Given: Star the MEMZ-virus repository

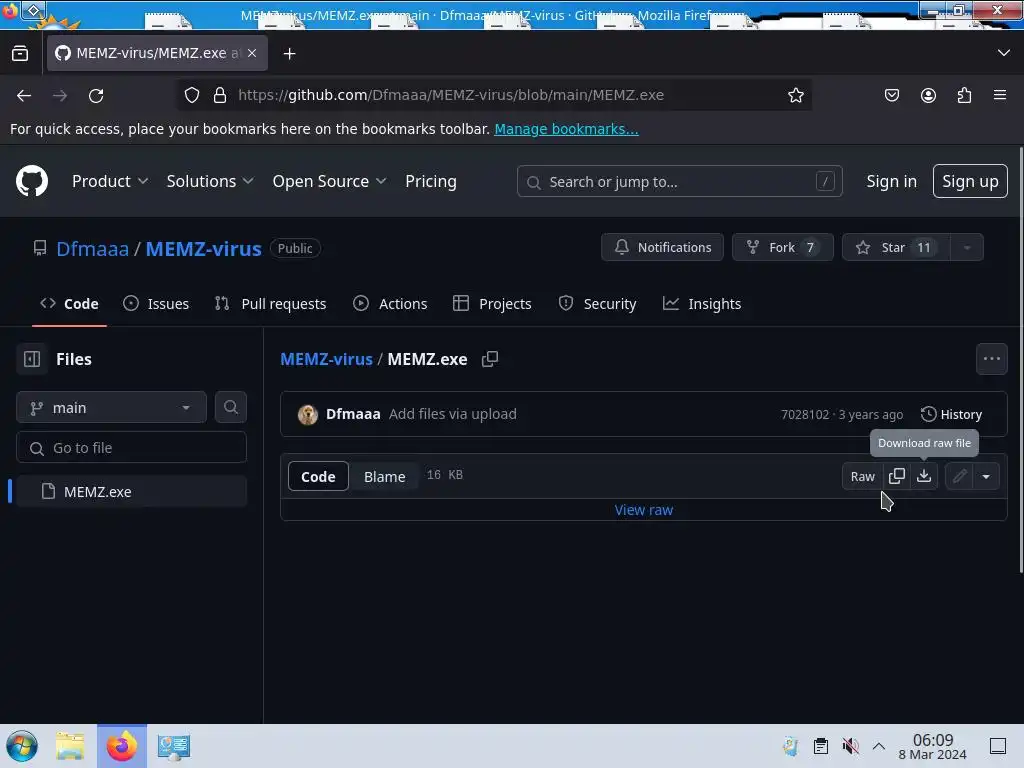Looking at the screenshot, I should [896, 248].
